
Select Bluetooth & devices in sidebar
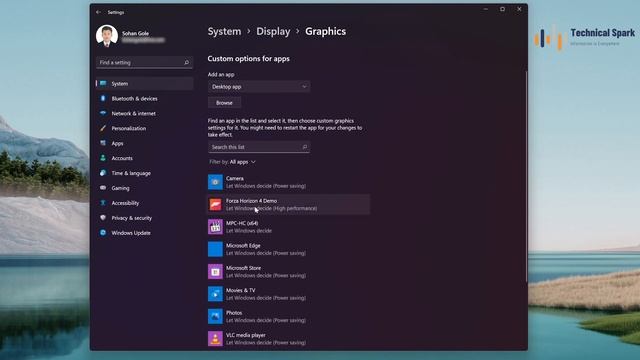click(134, 98)
